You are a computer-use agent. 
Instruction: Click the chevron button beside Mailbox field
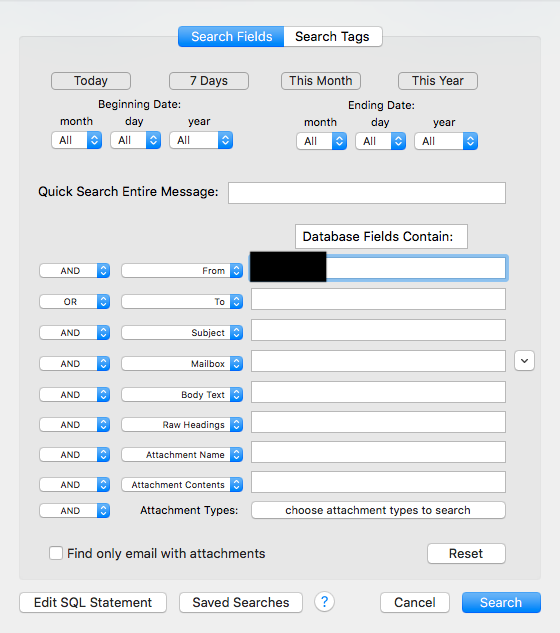524,361
